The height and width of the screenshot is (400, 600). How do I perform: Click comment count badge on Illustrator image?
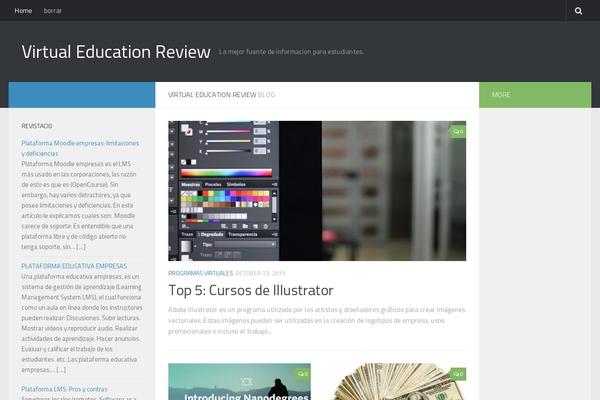[458, 132]
